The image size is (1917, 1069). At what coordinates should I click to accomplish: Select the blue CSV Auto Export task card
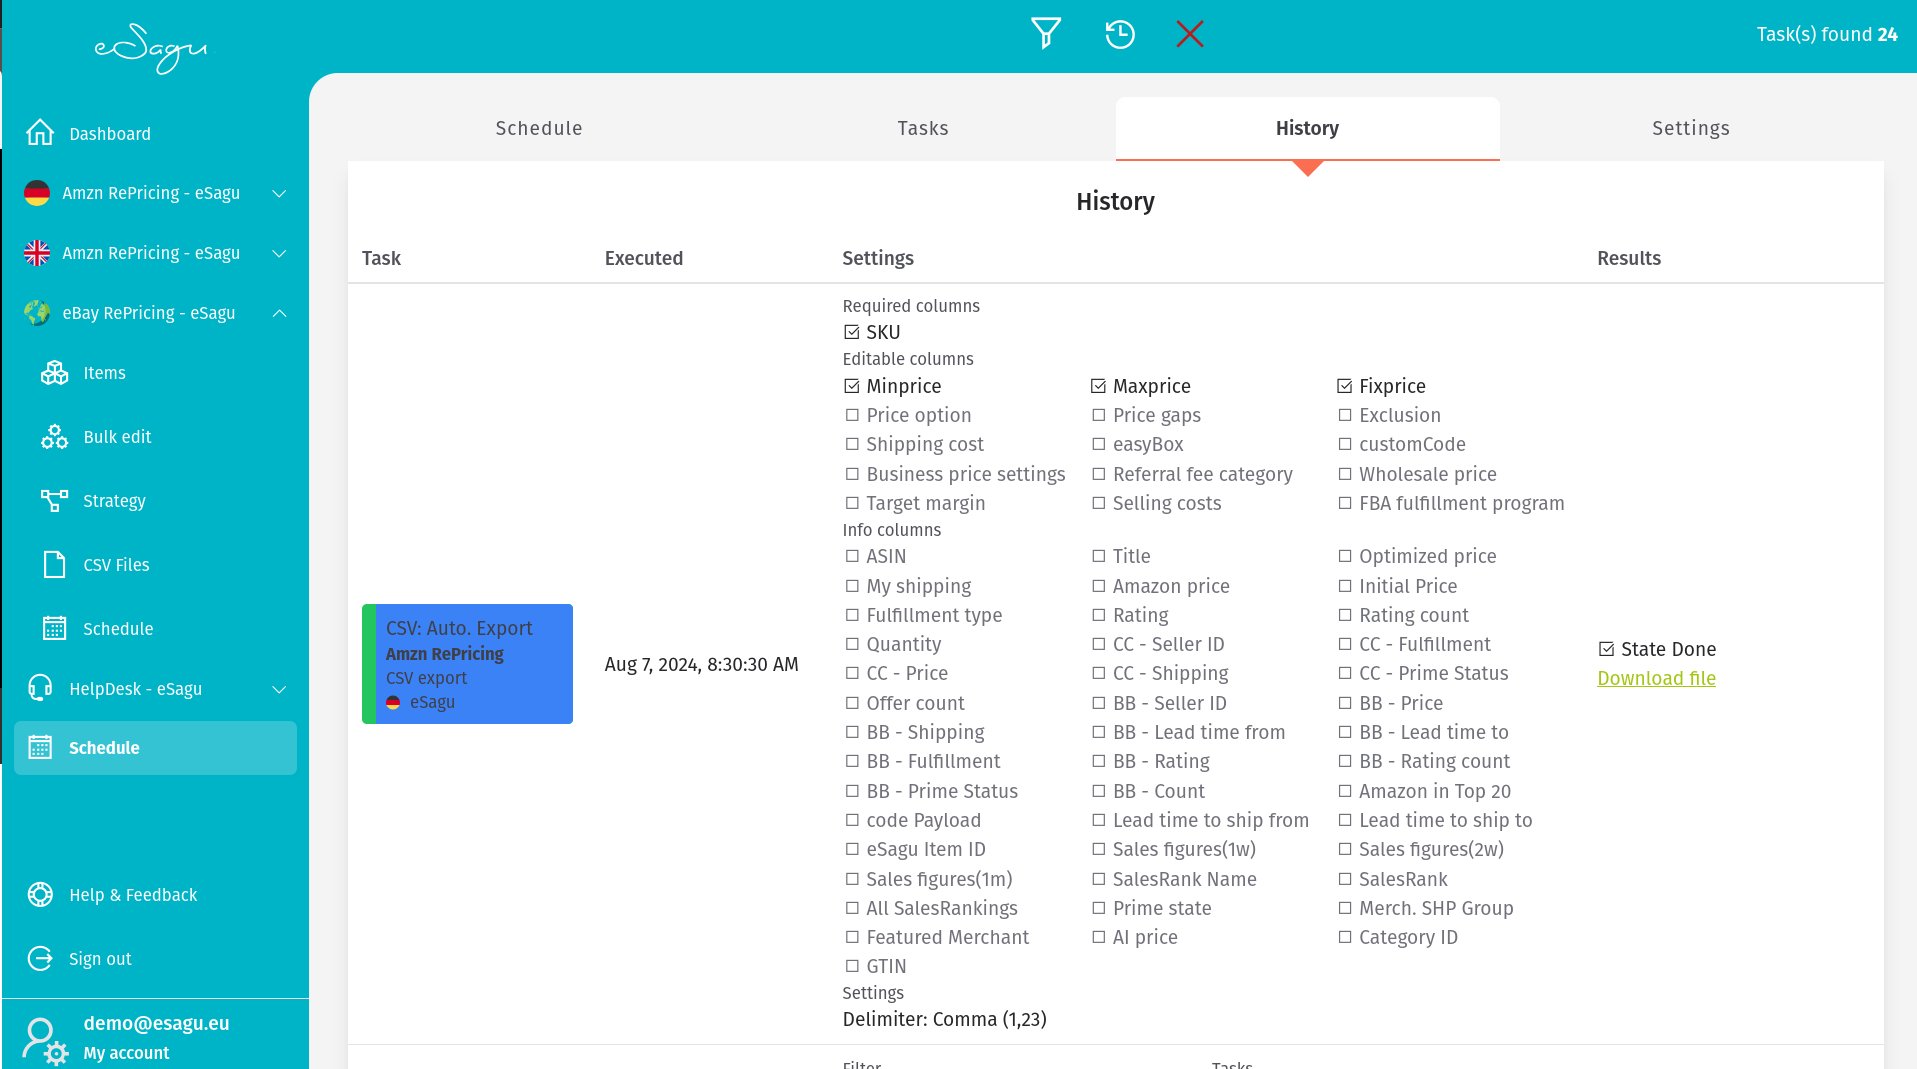click(x=467, y=664)
